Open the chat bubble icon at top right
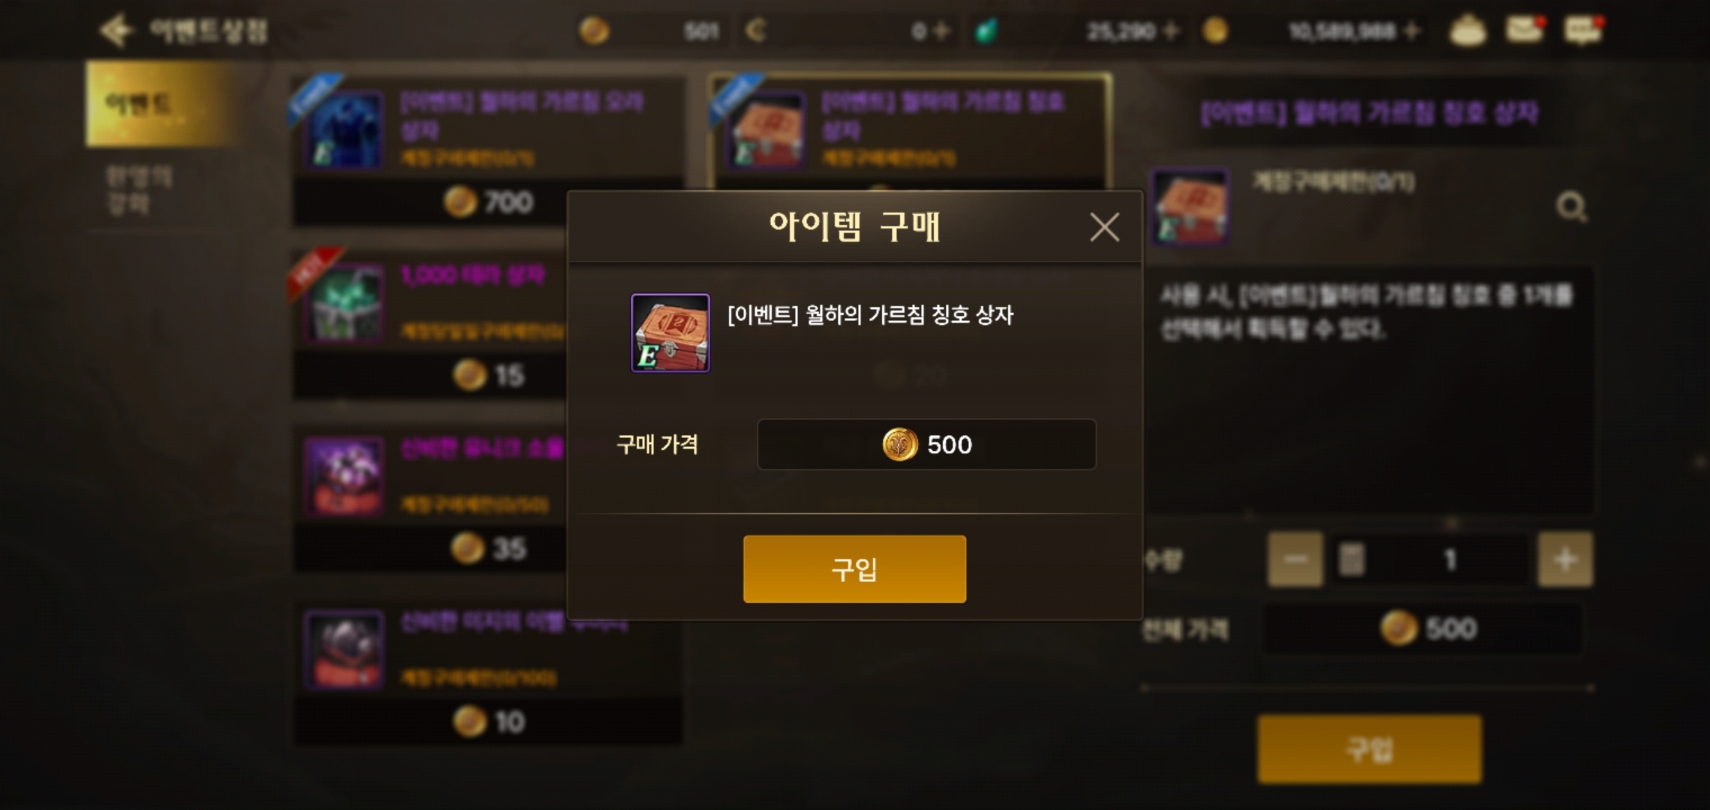 (1583, 30)
